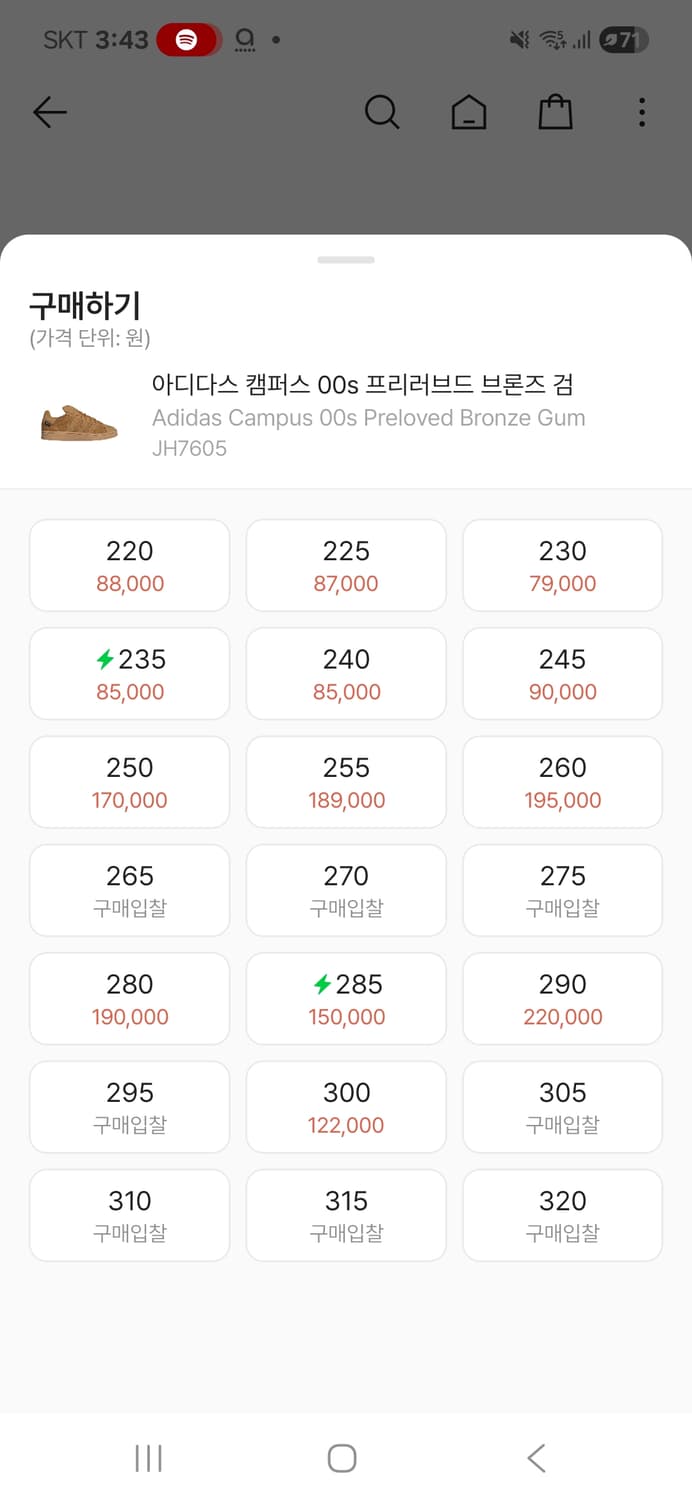
Task: Choose fast delivery size 285
Action: pyautogui.click(x=346, y=999)
